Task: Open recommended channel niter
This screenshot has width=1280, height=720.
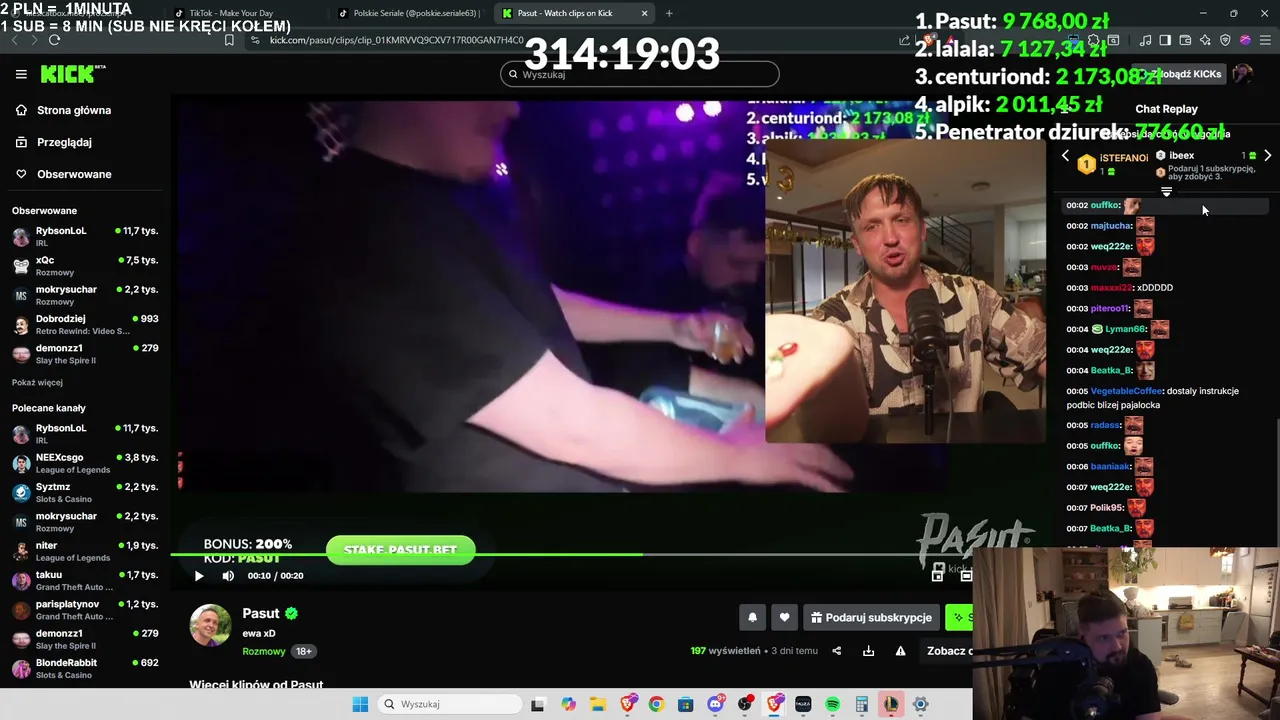Action: tap(85, 550)
